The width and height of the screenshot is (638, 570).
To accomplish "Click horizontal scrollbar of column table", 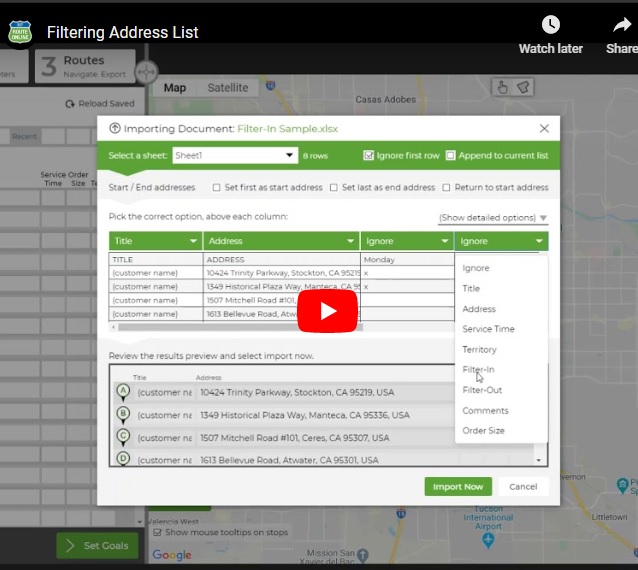I will coord(240,327).
